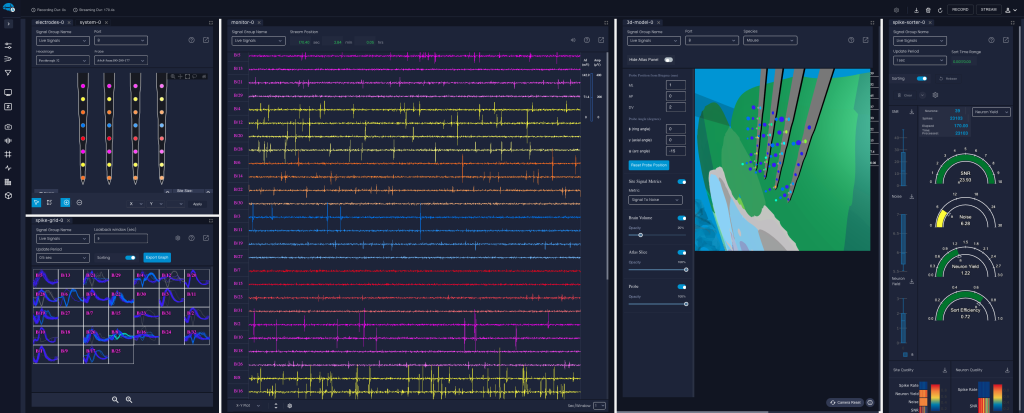Open Update Period dropdown in spike-grid panel
This screenshot has height=413, width=1024.
pos(63,257)
